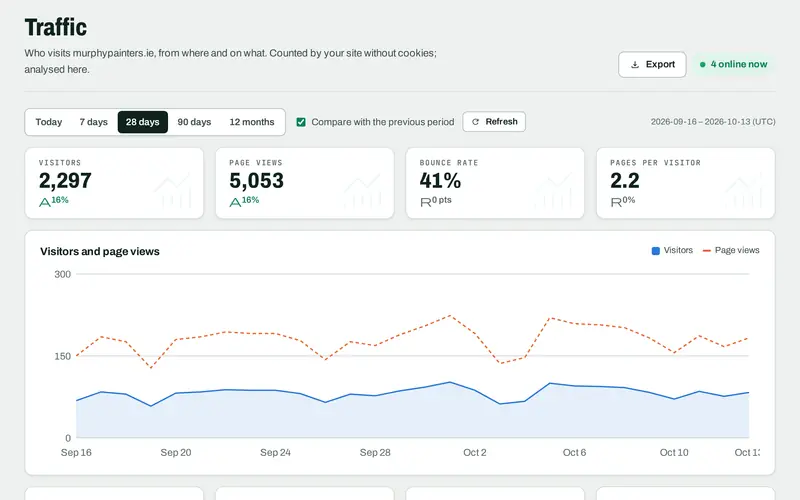The image size is (800, 500).
Task: Click the Oct 6 axis label
Action: point(574,453)
